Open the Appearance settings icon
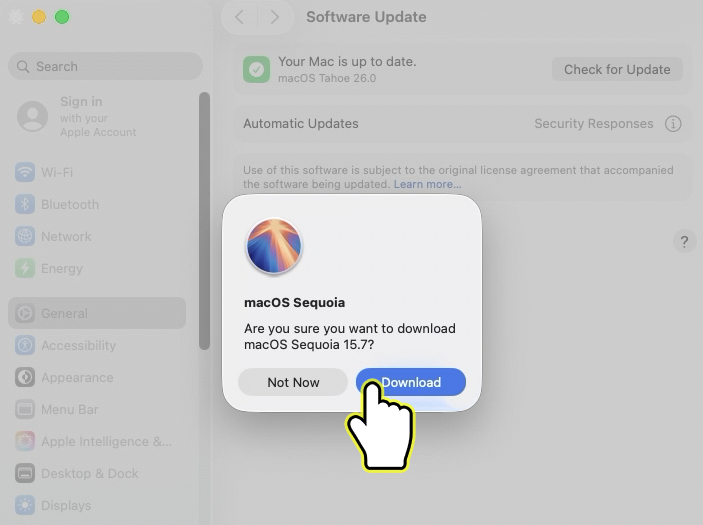This screenshot has width=703, height=525. point(25,377)
